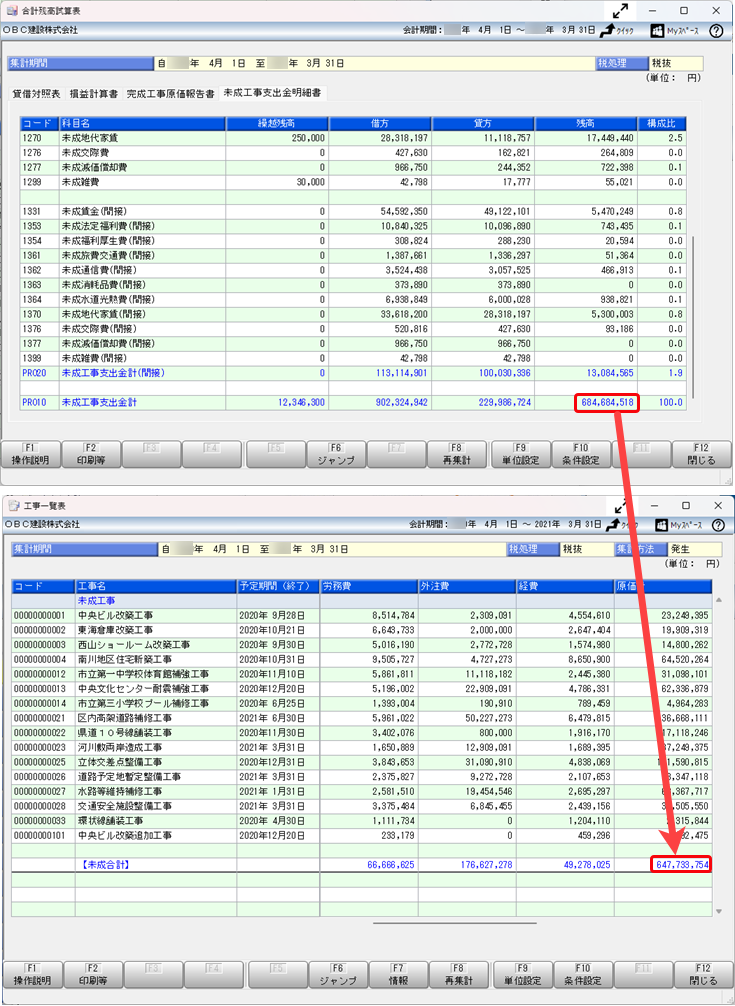The width and height of the screenshot is (735, 1006).
Task: Click 労務費 column header in 工事一覧表
Action: 369,586
